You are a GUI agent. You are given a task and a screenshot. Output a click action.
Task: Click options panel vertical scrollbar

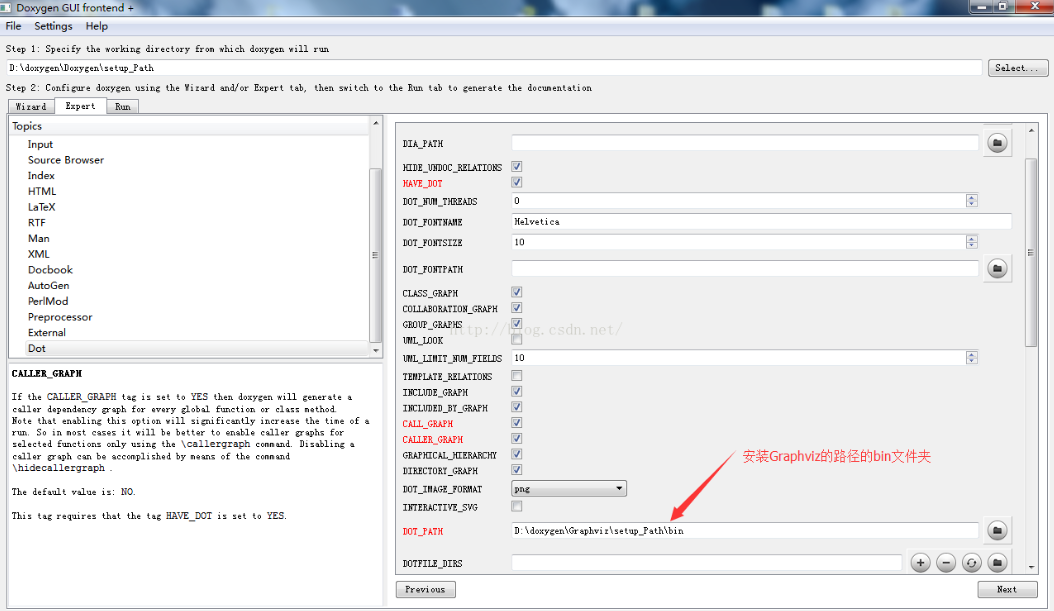pos(1031,253)
